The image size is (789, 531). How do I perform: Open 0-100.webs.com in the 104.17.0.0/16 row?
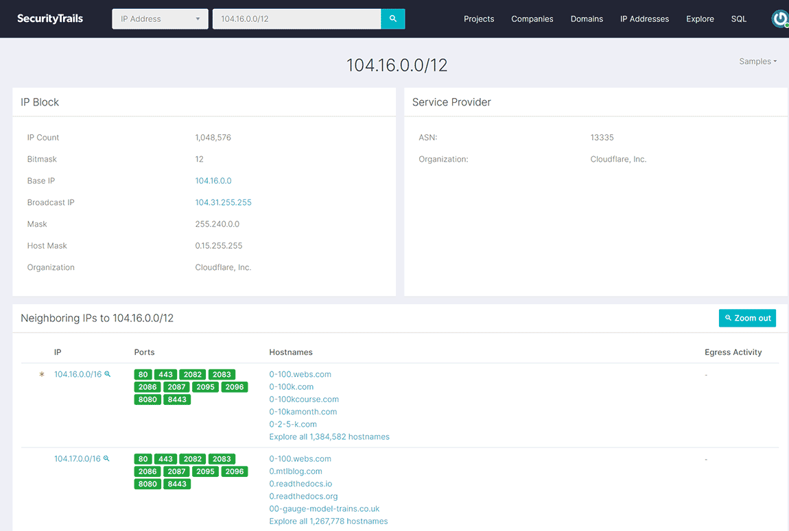coord(300,459)
